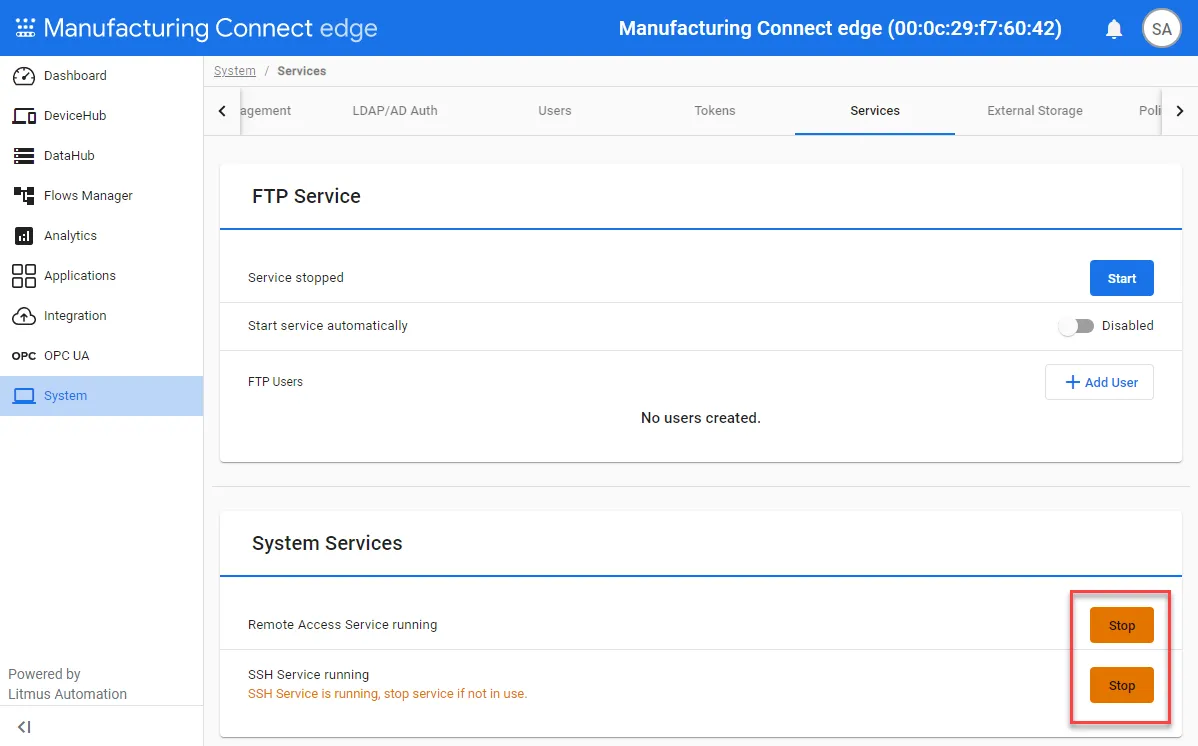Image resolution: width=1198 pixels, height=746 pixels.
Task: Click the Applications grid icon
Action: [x=24, y=276]
